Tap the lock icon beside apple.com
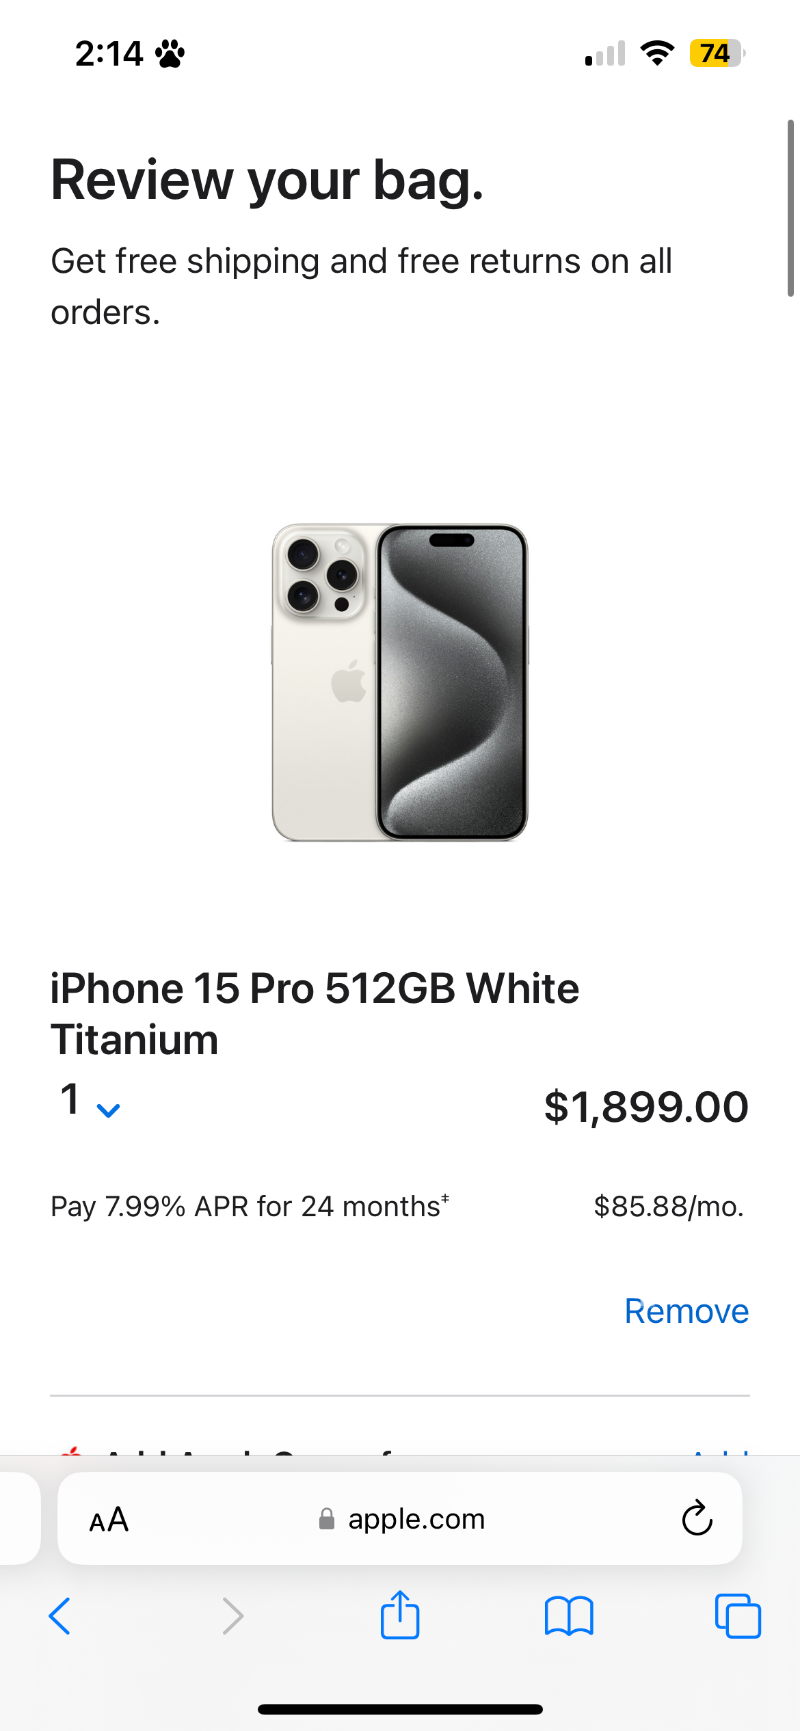Image resolution: width=800 pixels, height=1731 pixels. tap(326, 1520)
